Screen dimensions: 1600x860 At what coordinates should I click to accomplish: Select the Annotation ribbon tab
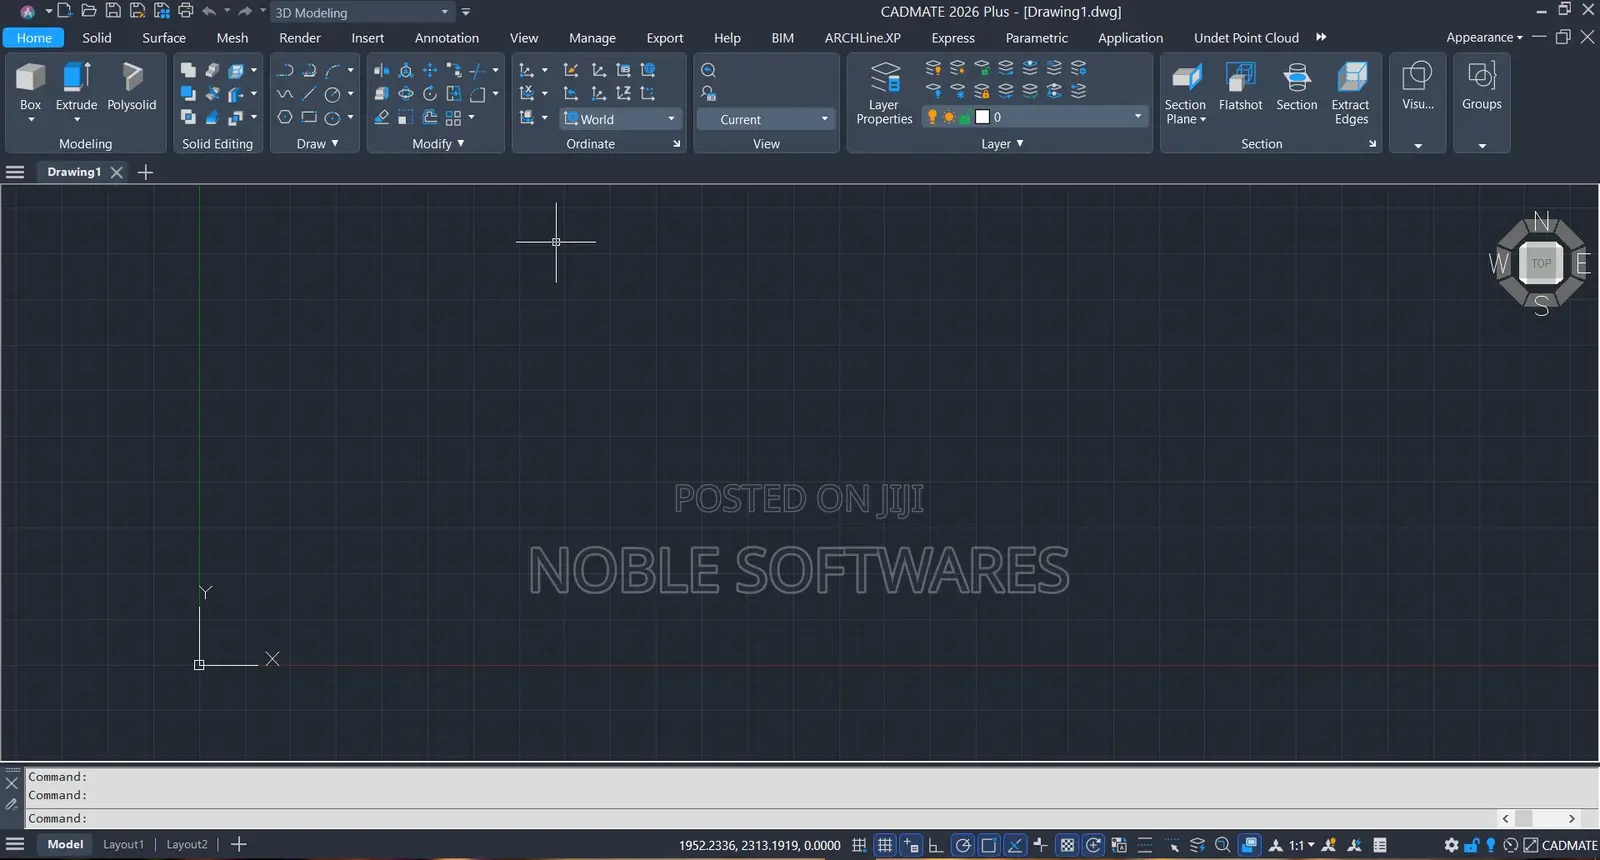[447, 38]
